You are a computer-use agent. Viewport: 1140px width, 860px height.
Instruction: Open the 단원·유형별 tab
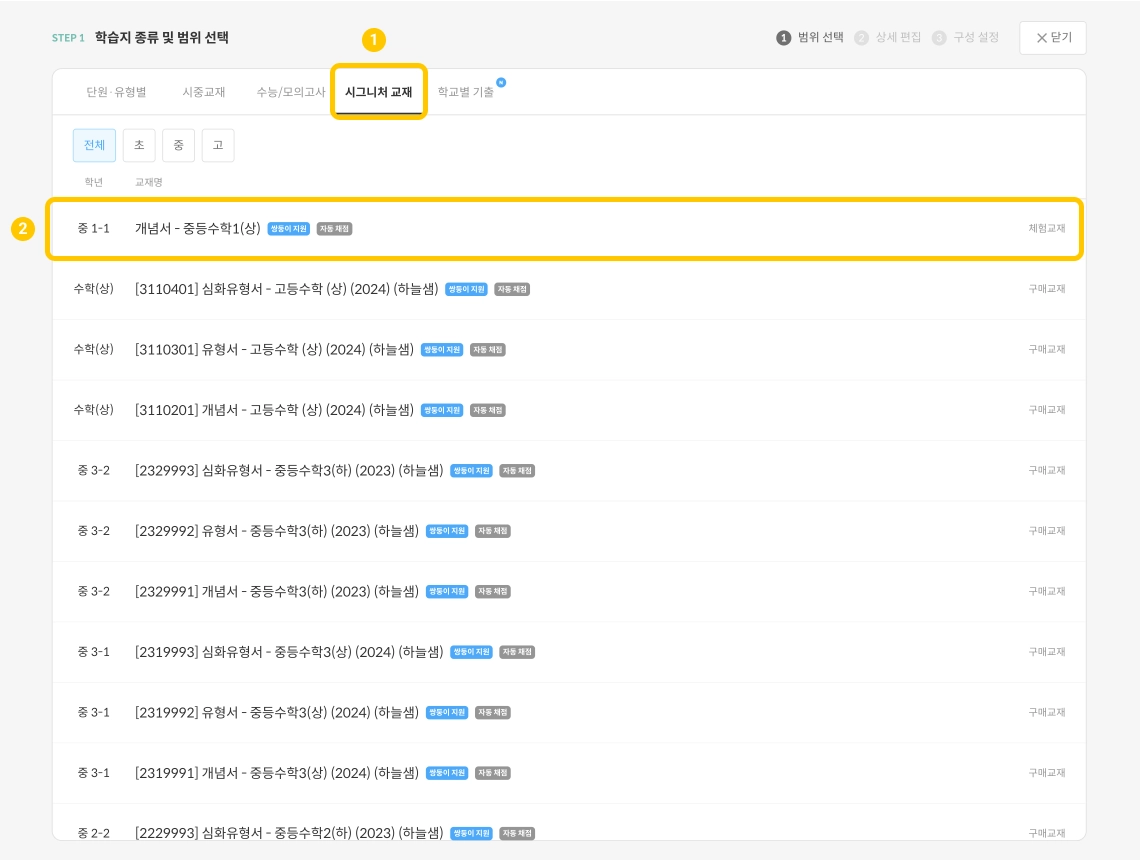[116, 92]
